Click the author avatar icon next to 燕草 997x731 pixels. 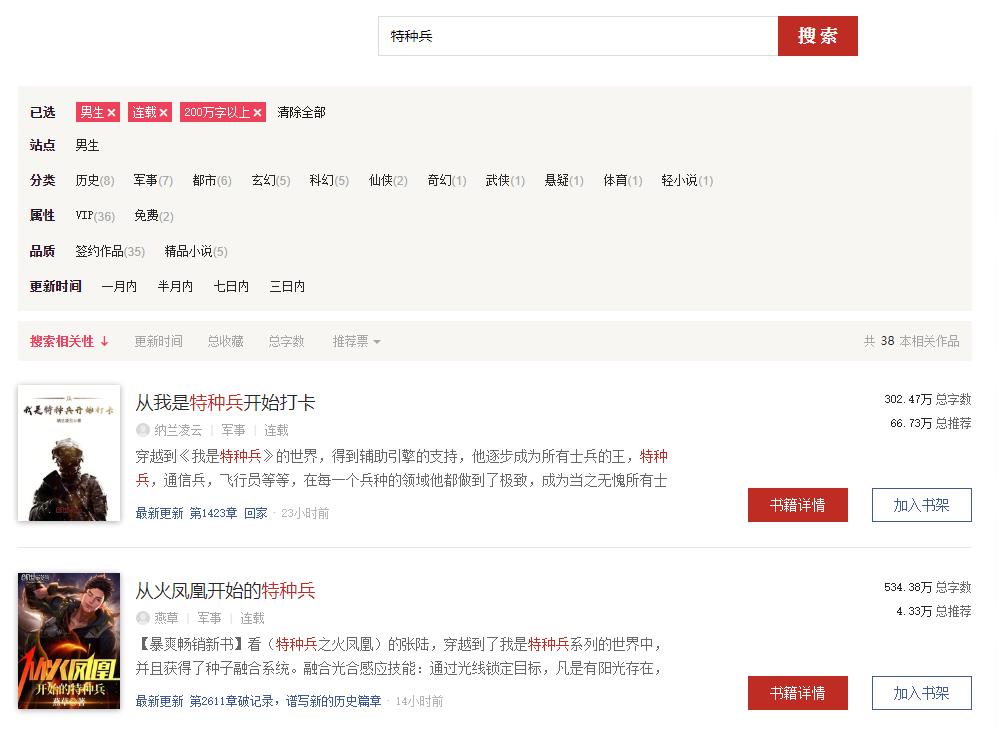141,618
